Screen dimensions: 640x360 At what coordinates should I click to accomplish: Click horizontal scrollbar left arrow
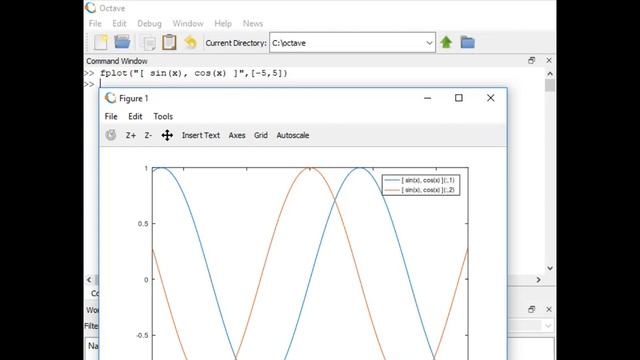point(89,280)
